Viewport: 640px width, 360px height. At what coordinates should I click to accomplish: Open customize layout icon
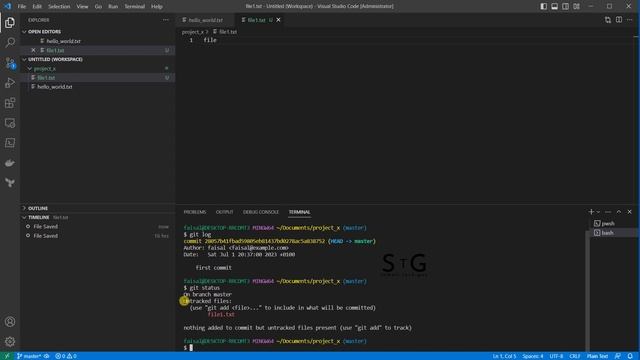click(x=576, y=6)
